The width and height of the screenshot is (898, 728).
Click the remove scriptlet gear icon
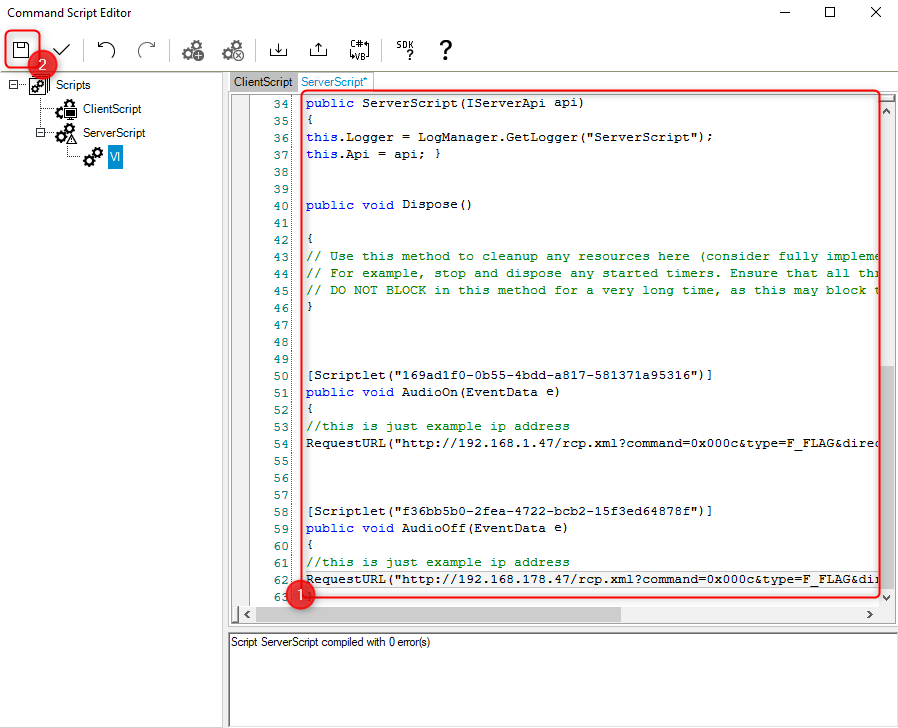click(x=233, y=49)
